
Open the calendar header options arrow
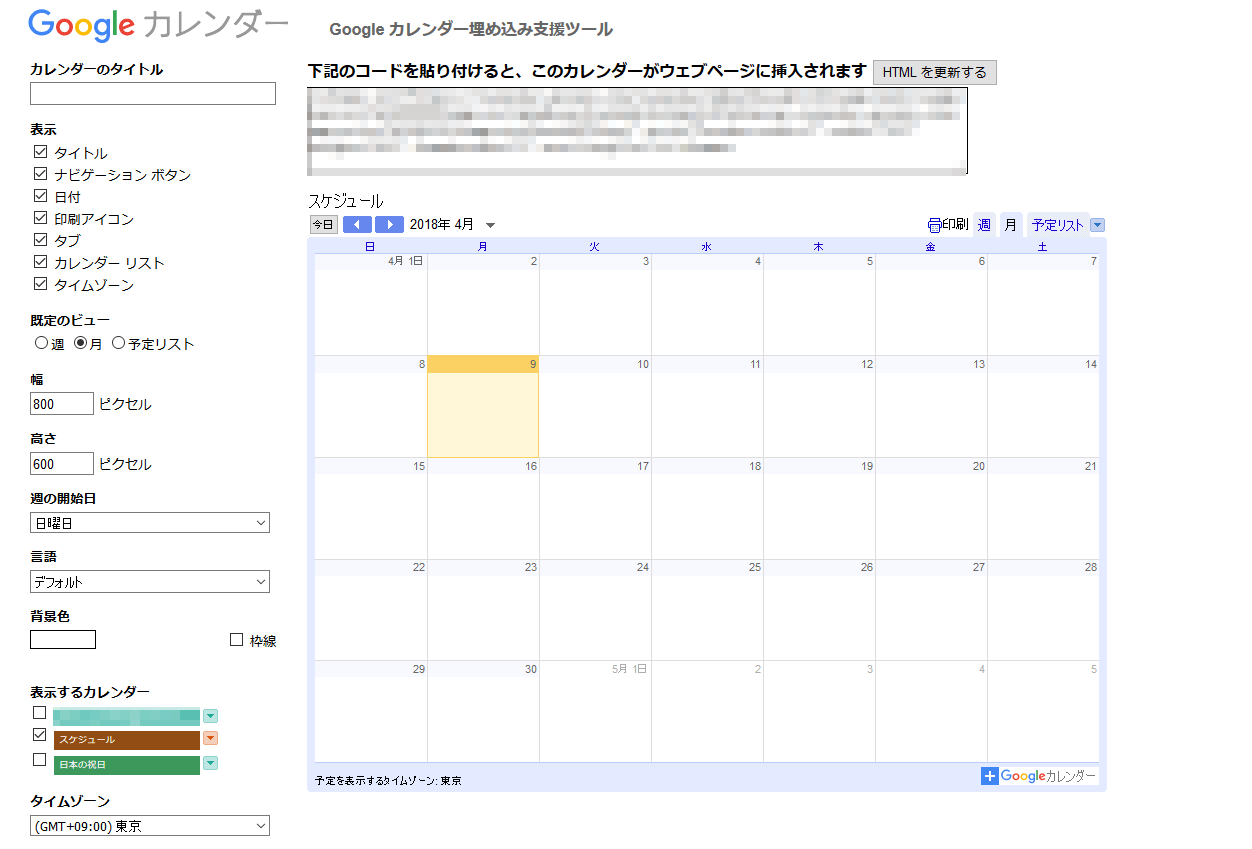pyautogui.click(x=1098, y=225)
